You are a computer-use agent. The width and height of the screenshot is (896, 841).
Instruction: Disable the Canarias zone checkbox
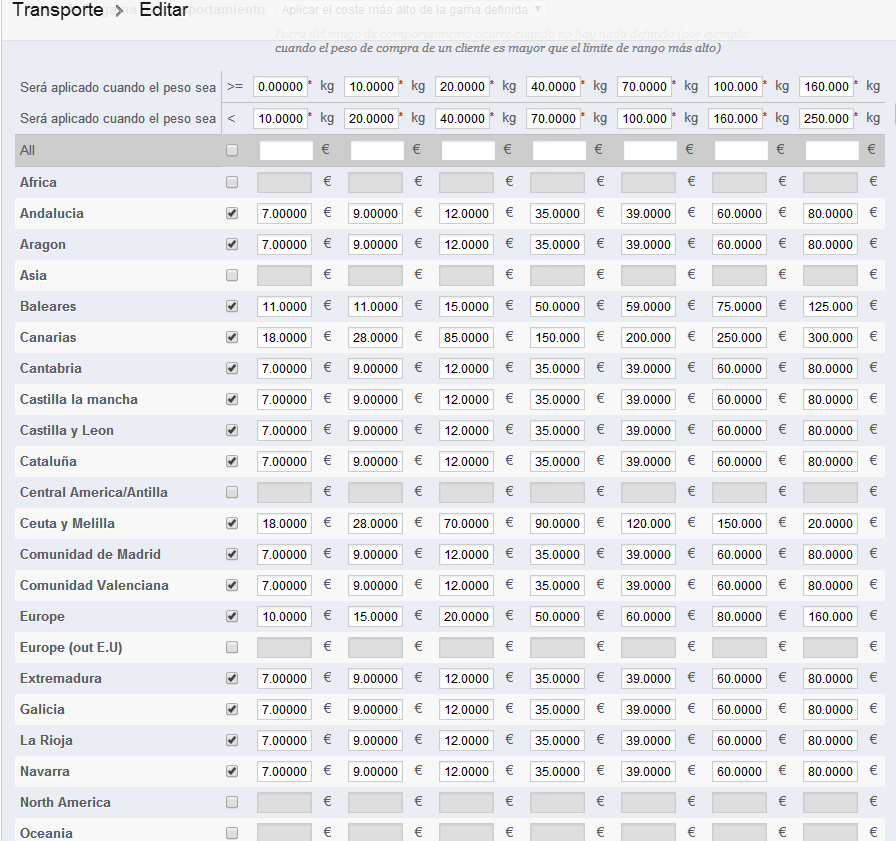(231, 337)
